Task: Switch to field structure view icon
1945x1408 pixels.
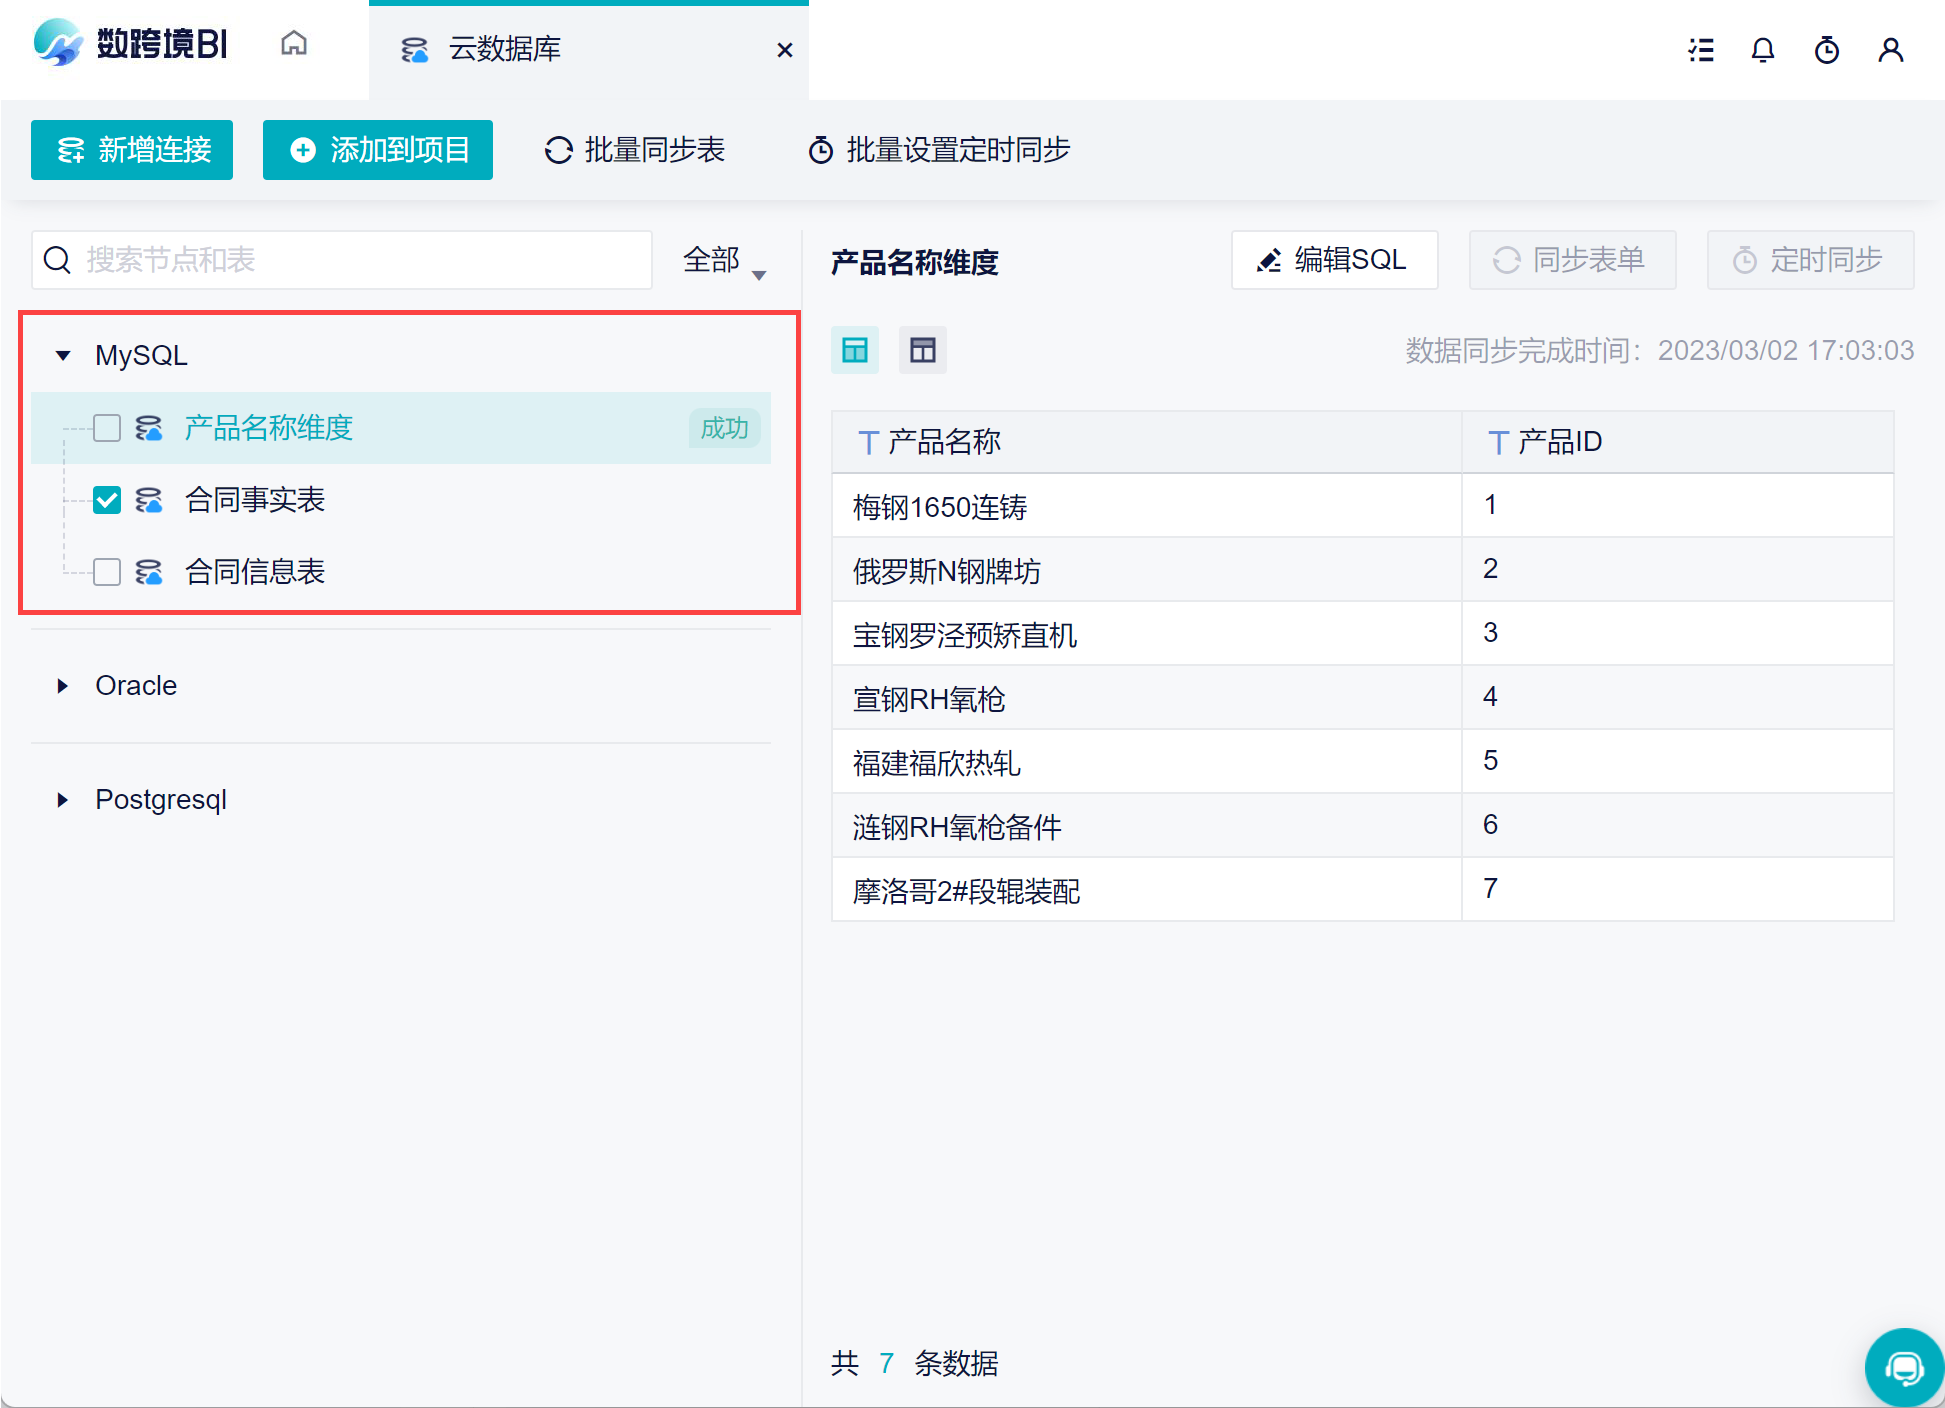Action: pos(922,350)
